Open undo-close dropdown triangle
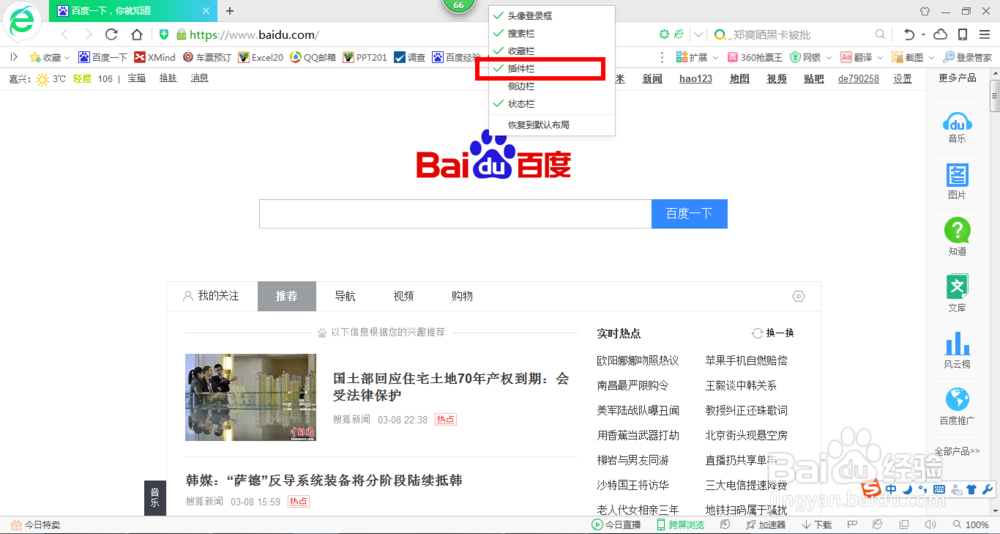This screenshot has height=534, width=1000. [x=923, y=35]
